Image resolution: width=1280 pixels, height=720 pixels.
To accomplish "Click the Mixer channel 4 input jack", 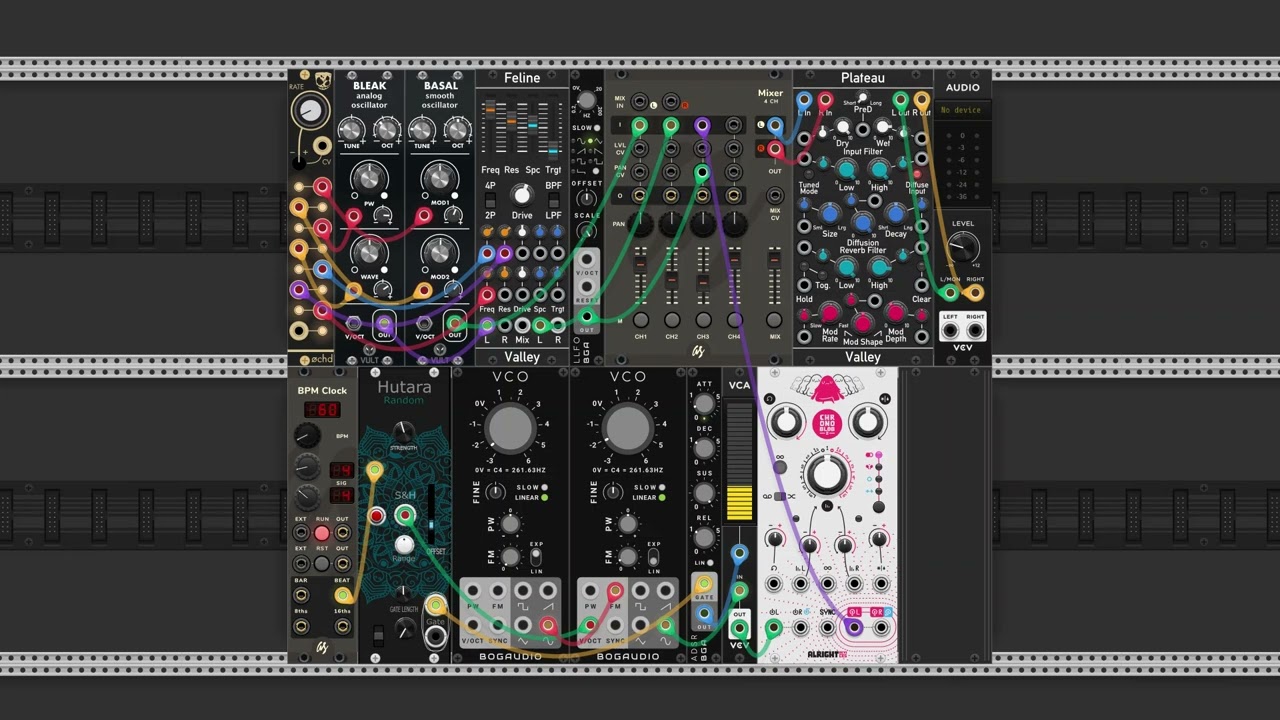I will click(x=734, y=125).
